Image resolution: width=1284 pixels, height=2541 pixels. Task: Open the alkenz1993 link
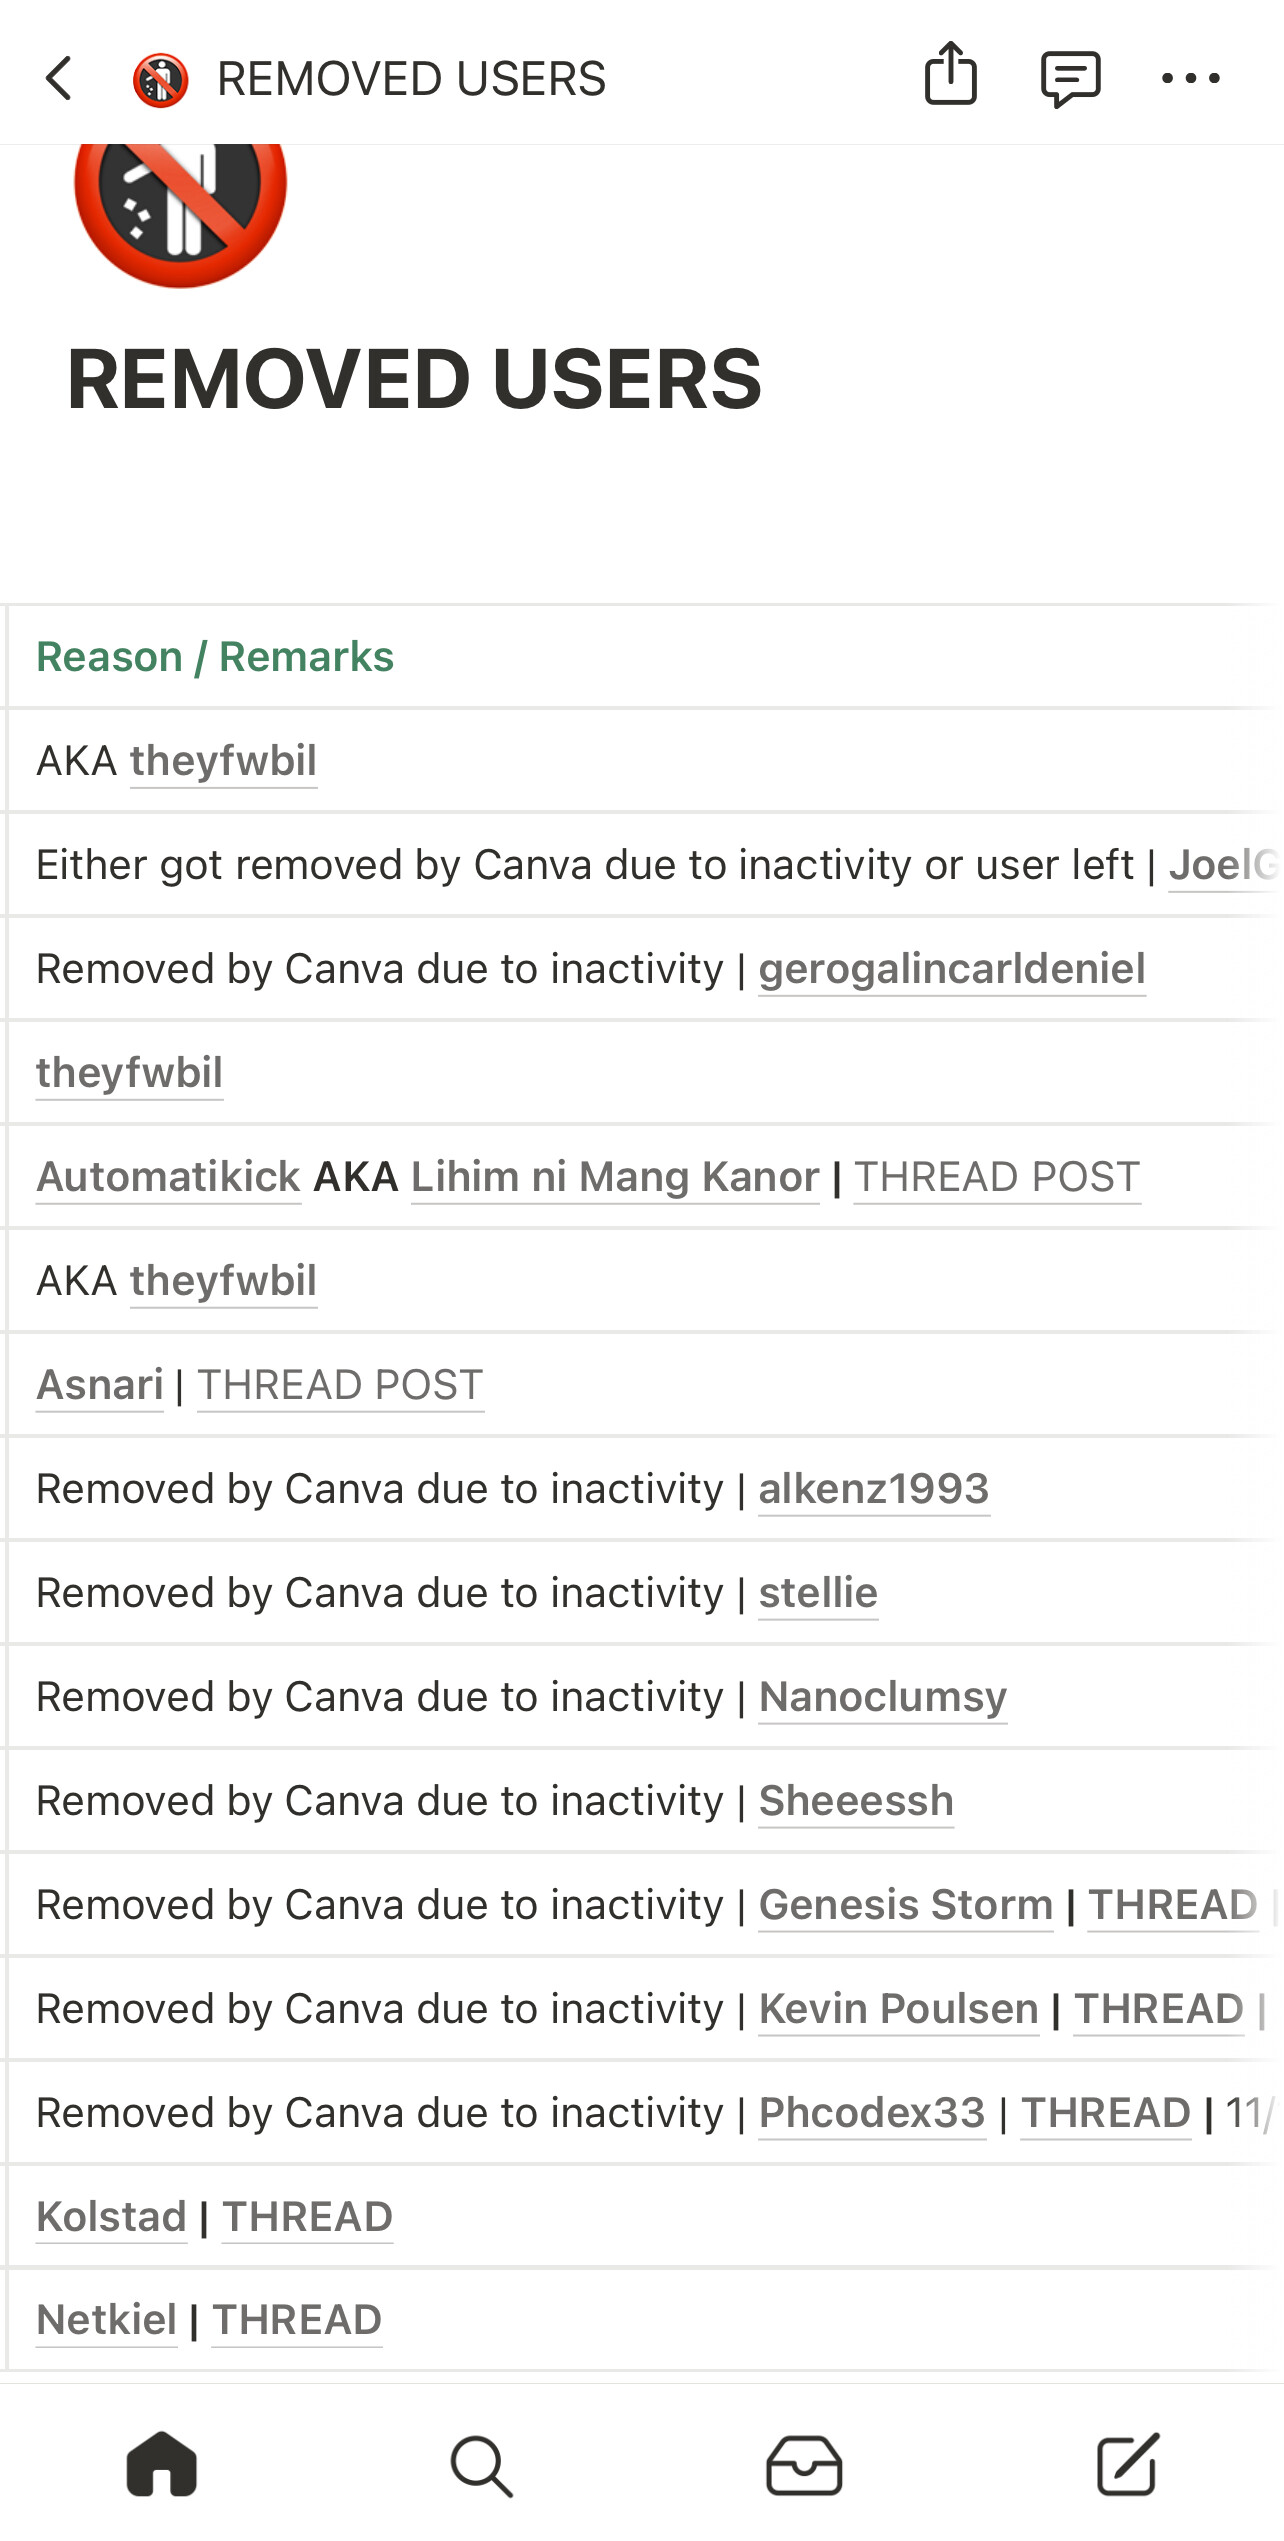(874, 1489)
